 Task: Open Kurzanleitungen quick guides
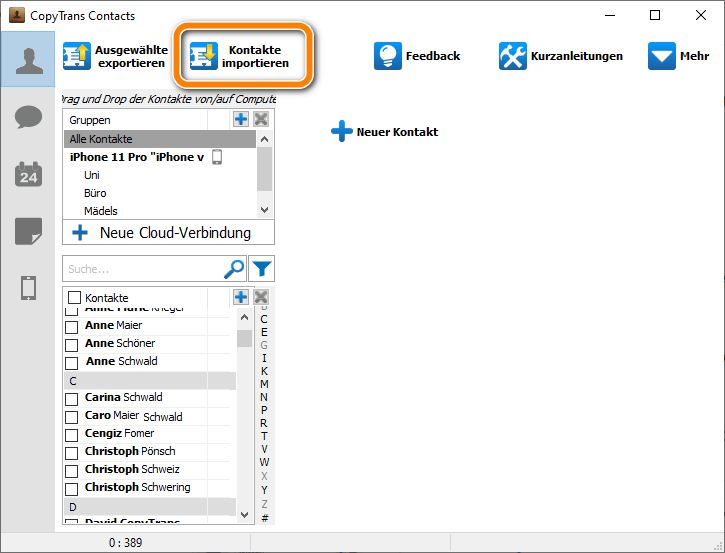pyautogui.click(x=560, y=56)
